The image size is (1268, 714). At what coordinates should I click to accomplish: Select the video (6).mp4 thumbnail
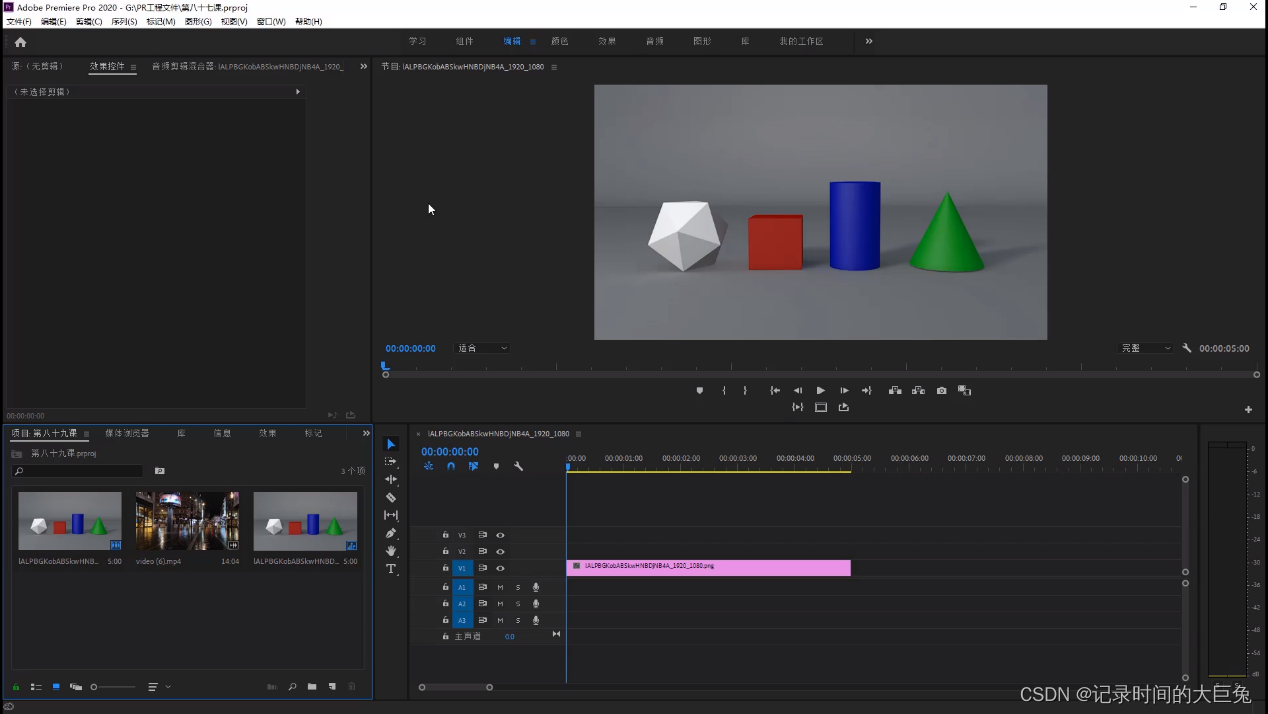[x=187, y=520]
